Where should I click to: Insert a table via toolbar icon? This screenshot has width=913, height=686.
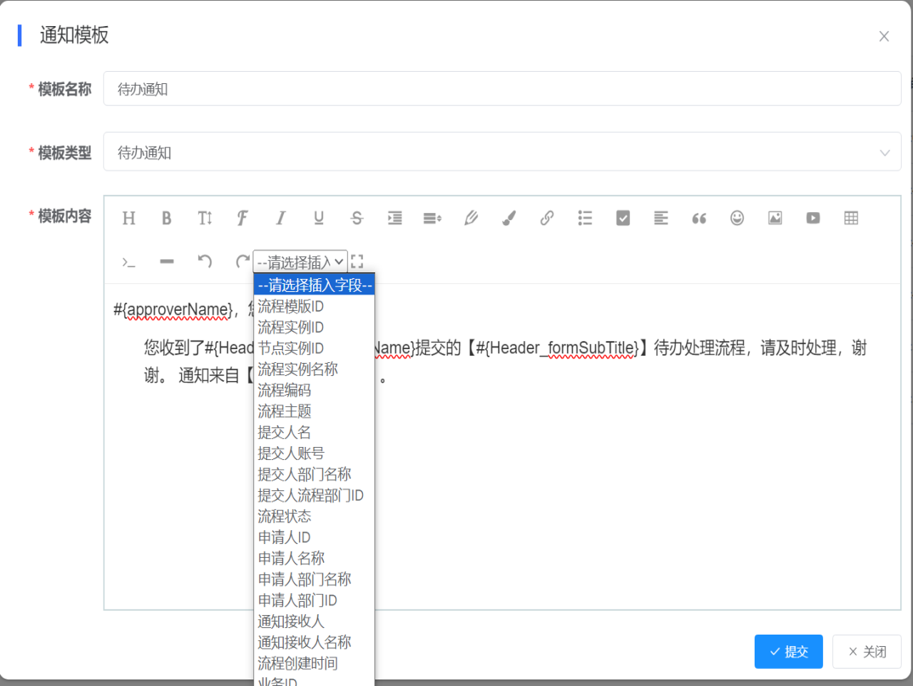(x=851, y=218)
